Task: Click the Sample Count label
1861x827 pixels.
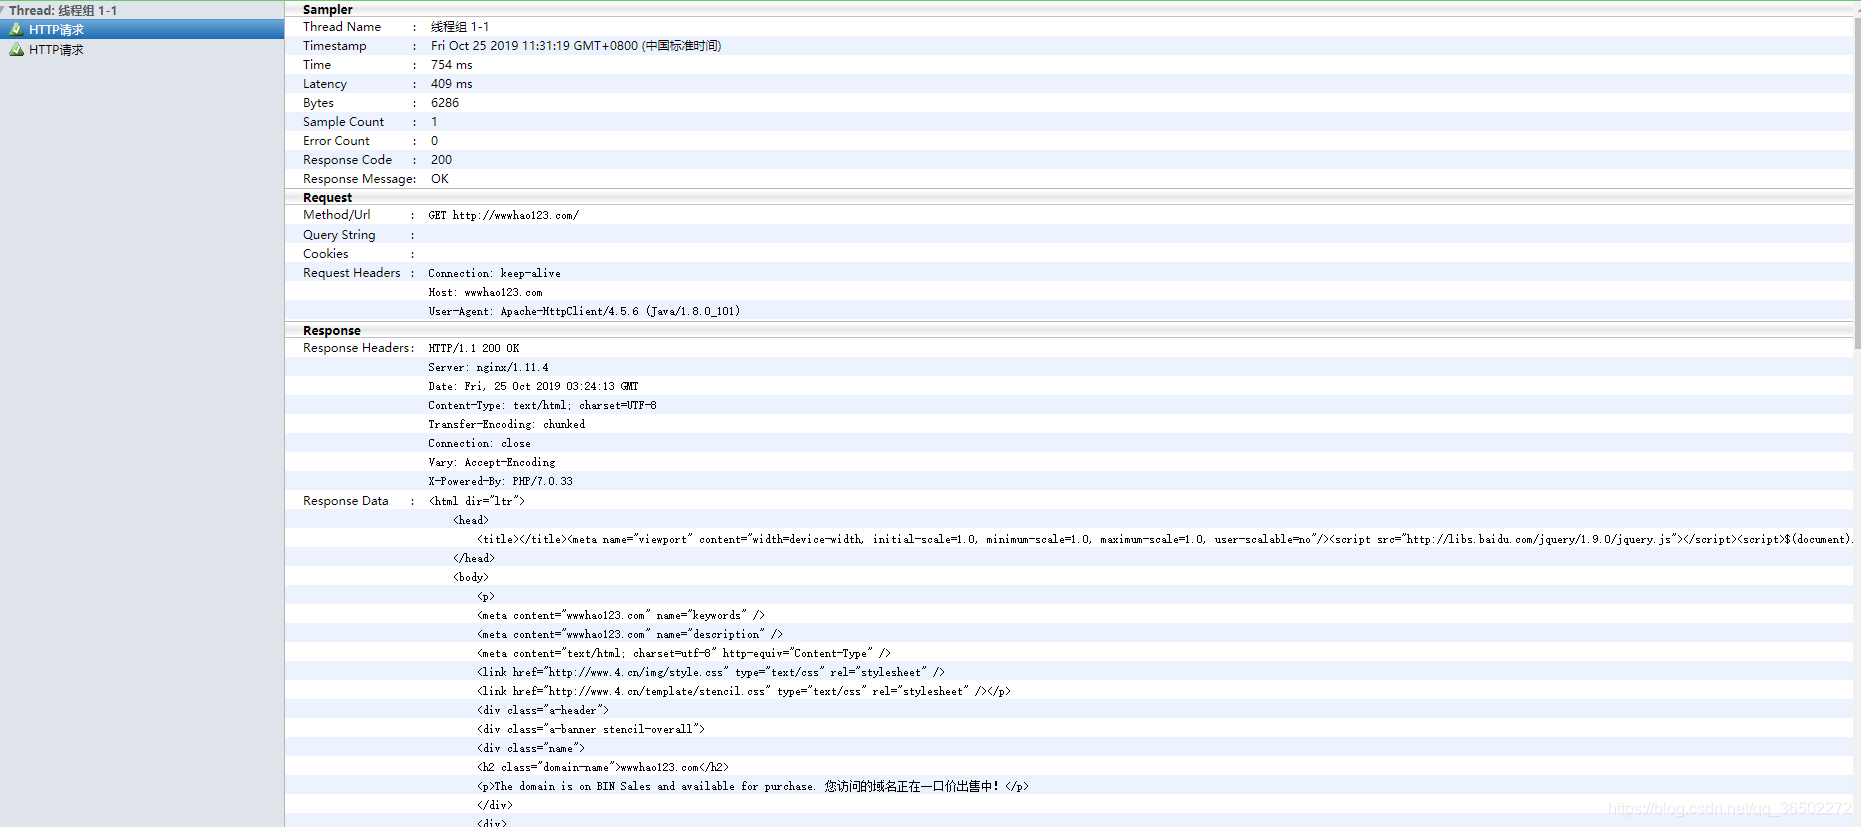Action: tap(343, 122)
